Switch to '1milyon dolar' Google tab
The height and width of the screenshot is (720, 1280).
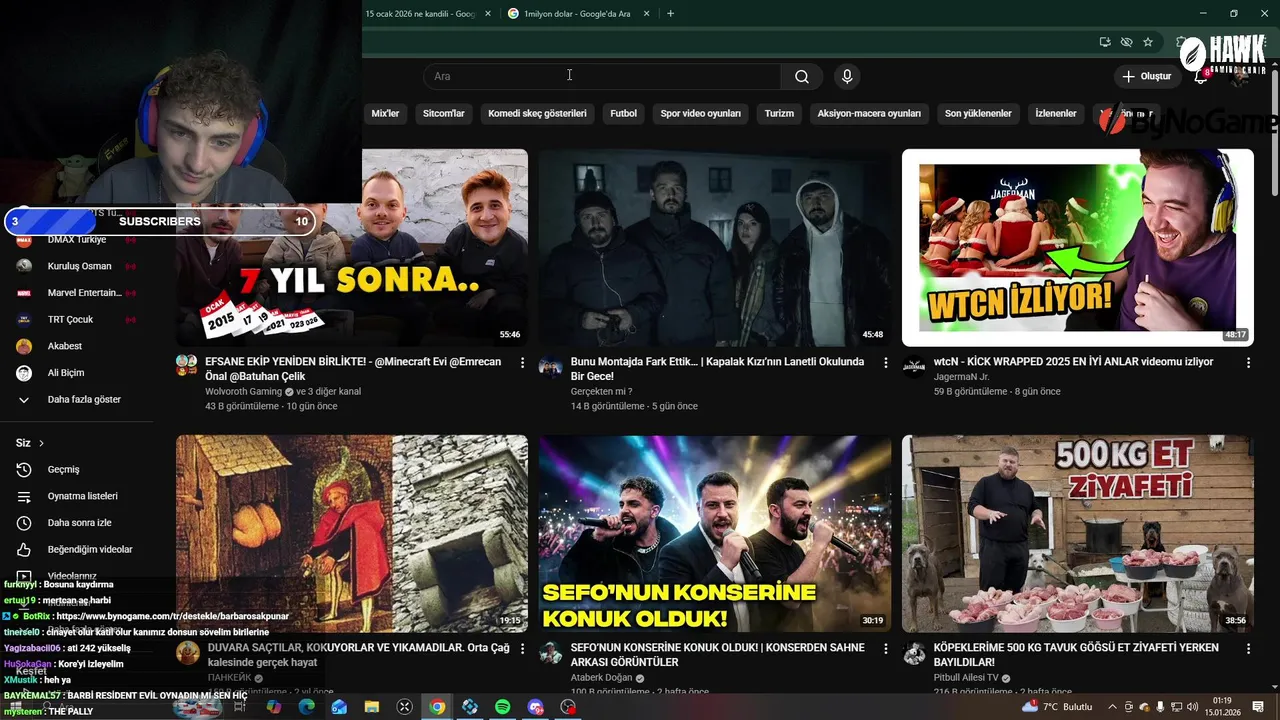pyautogui.click(x=576, y=14)
